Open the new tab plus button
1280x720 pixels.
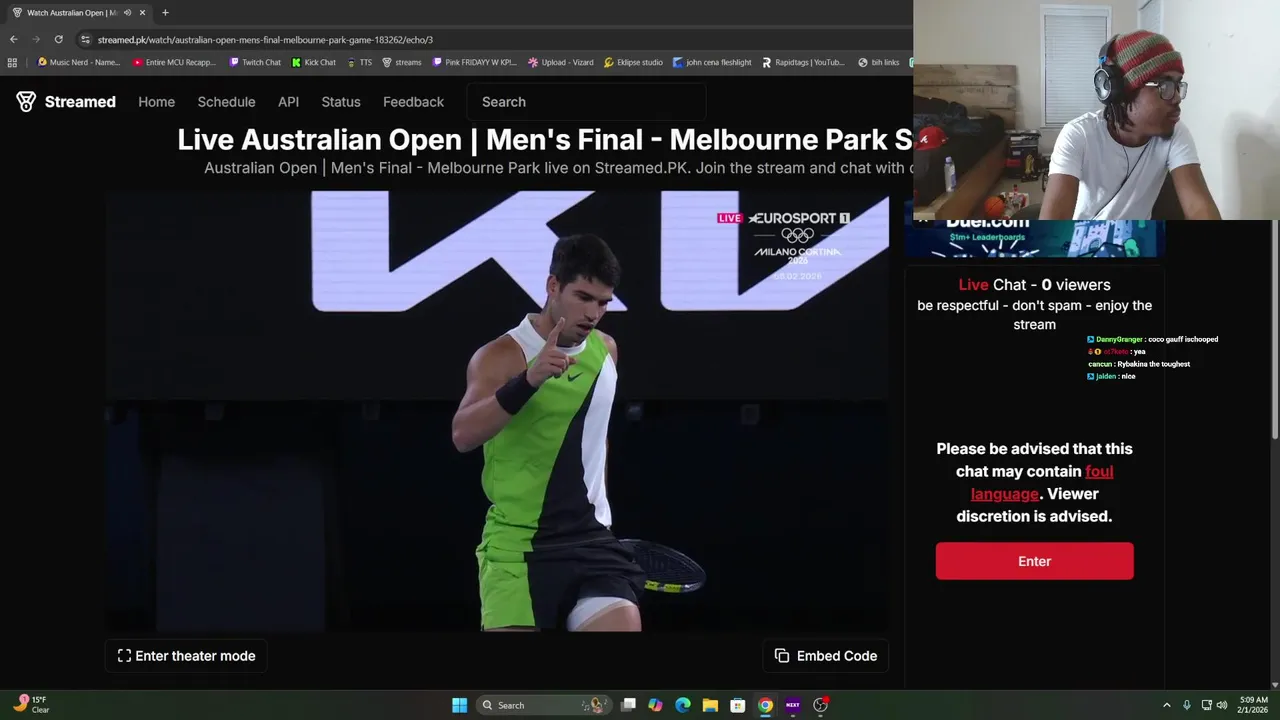(165, 12)
